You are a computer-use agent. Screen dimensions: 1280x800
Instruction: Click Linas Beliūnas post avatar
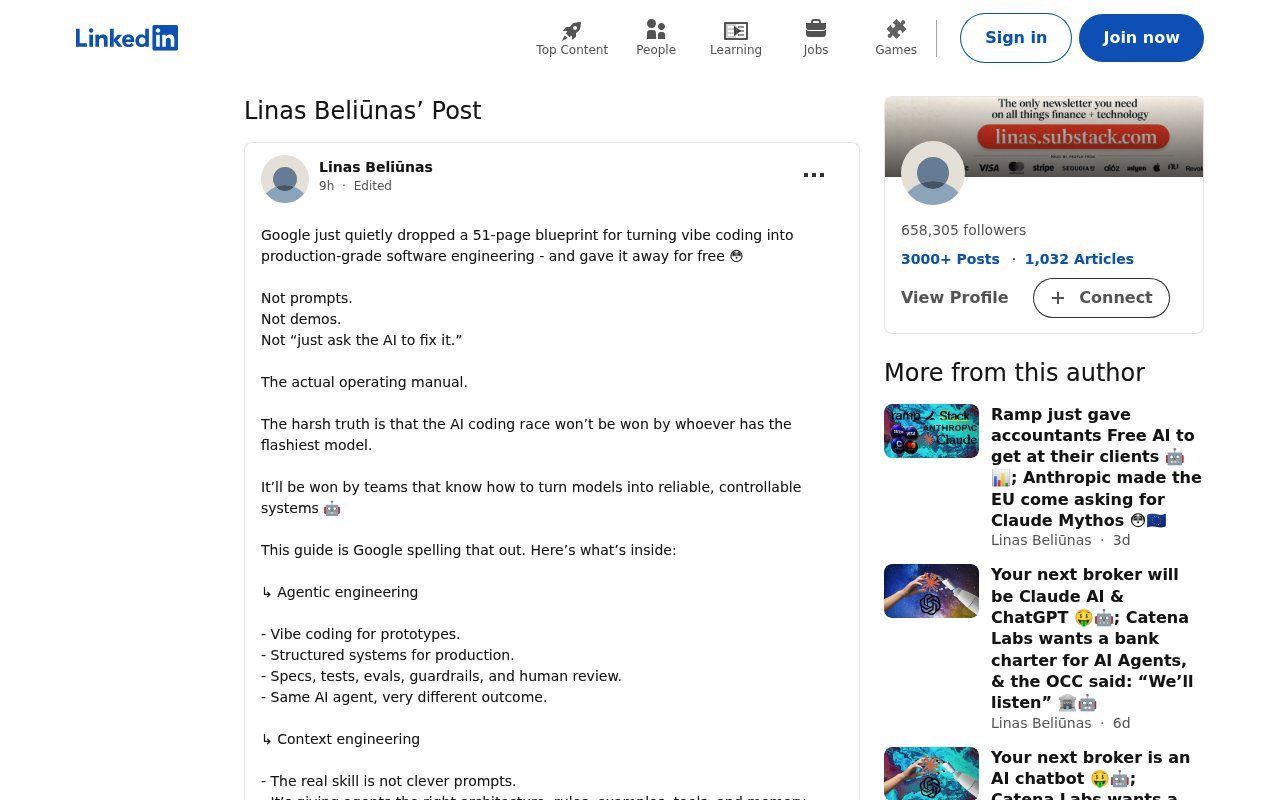(x=285, y=179)
